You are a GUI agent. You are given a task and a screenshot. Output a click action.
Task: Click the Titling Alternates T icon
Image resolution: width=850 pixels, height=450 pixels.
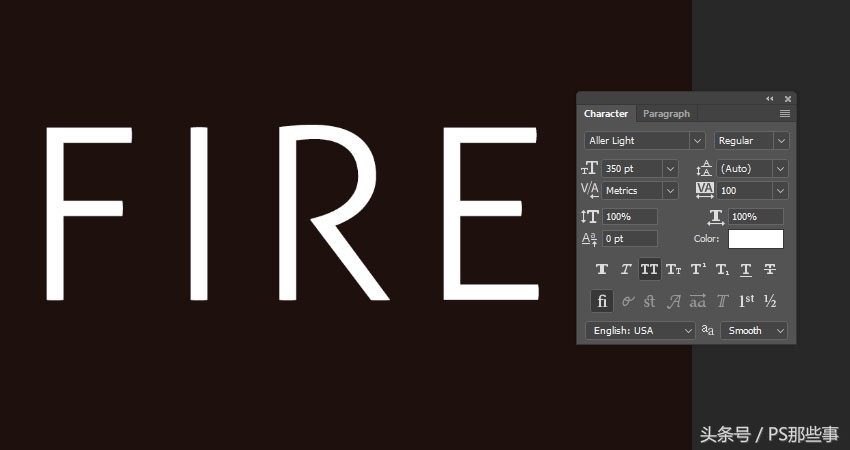point(722,301)
